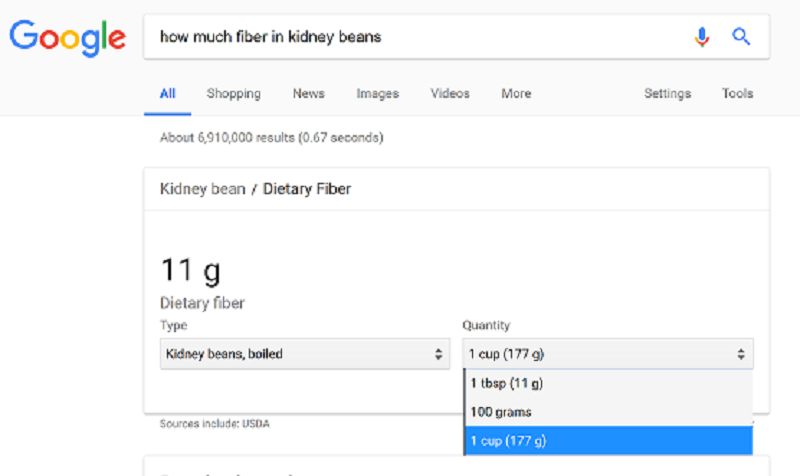Click the results count text
Image resolution: width=800 pixels, height=476 pixels.
pos(271,138)
